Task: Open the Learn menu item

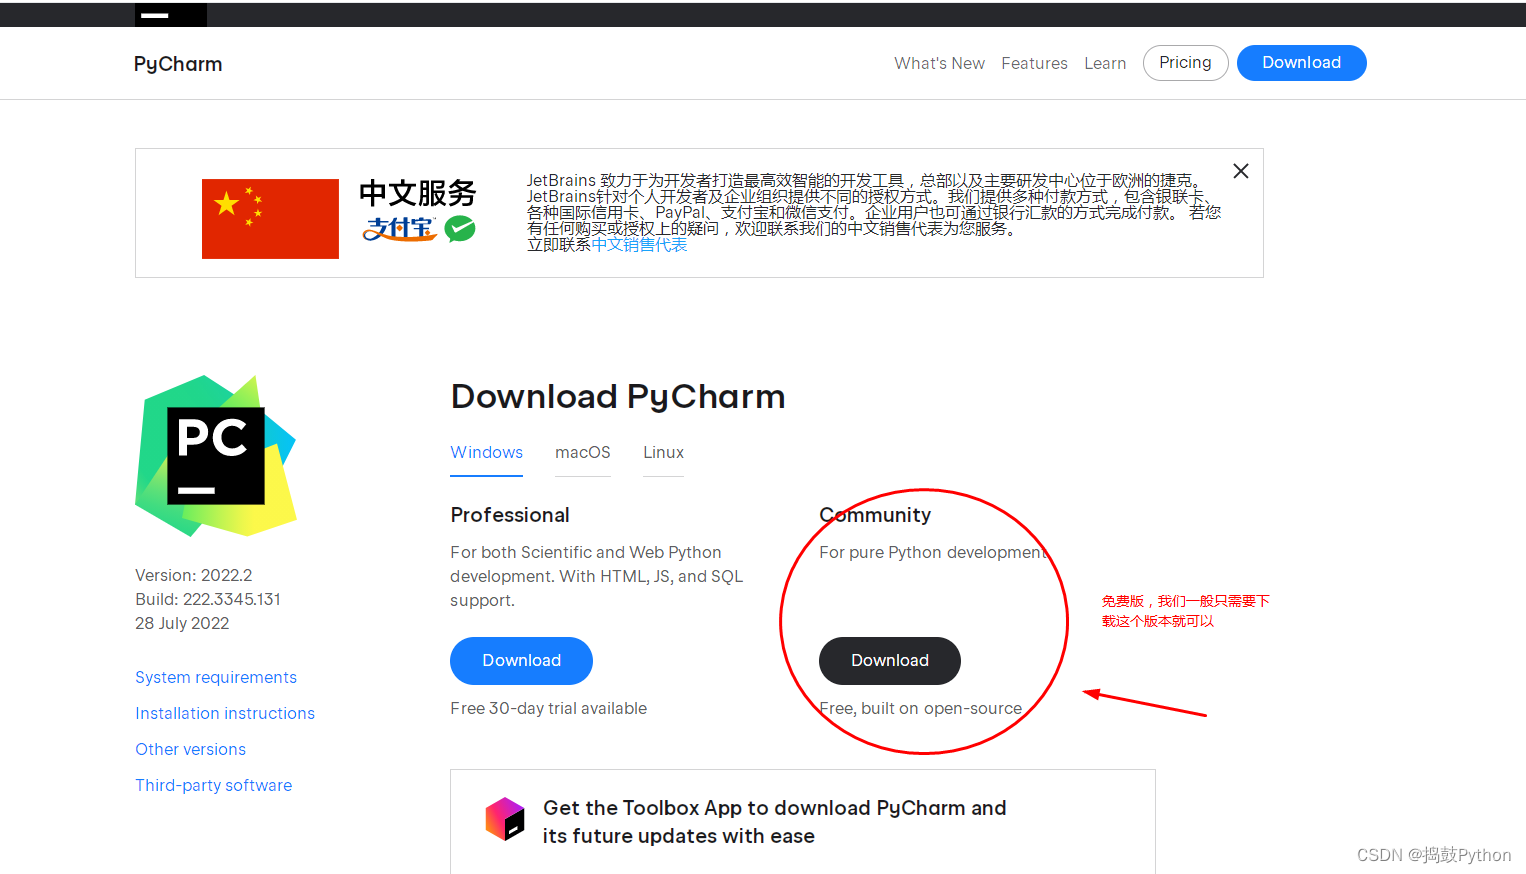Action: tap(1105, 63)
